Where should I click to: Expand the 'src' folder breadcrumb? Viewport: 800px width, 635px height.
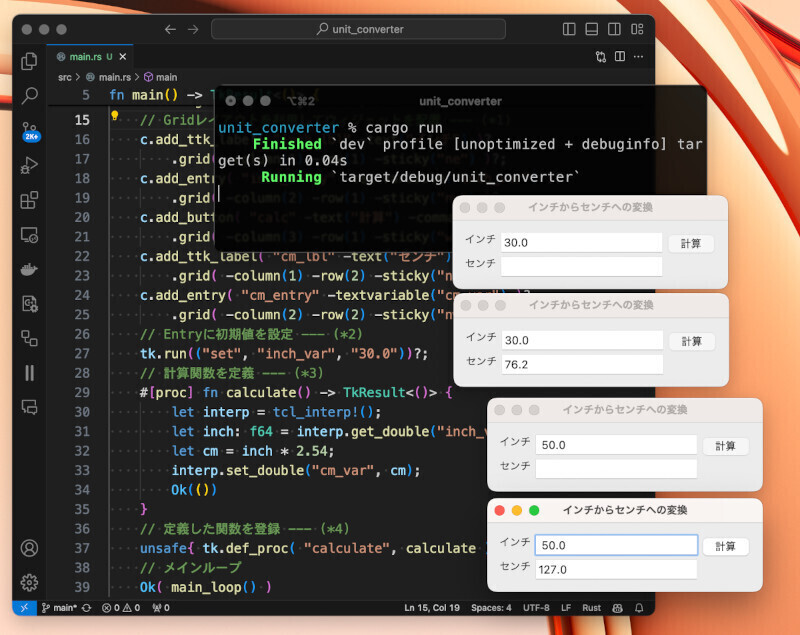(x=64, y=76)
